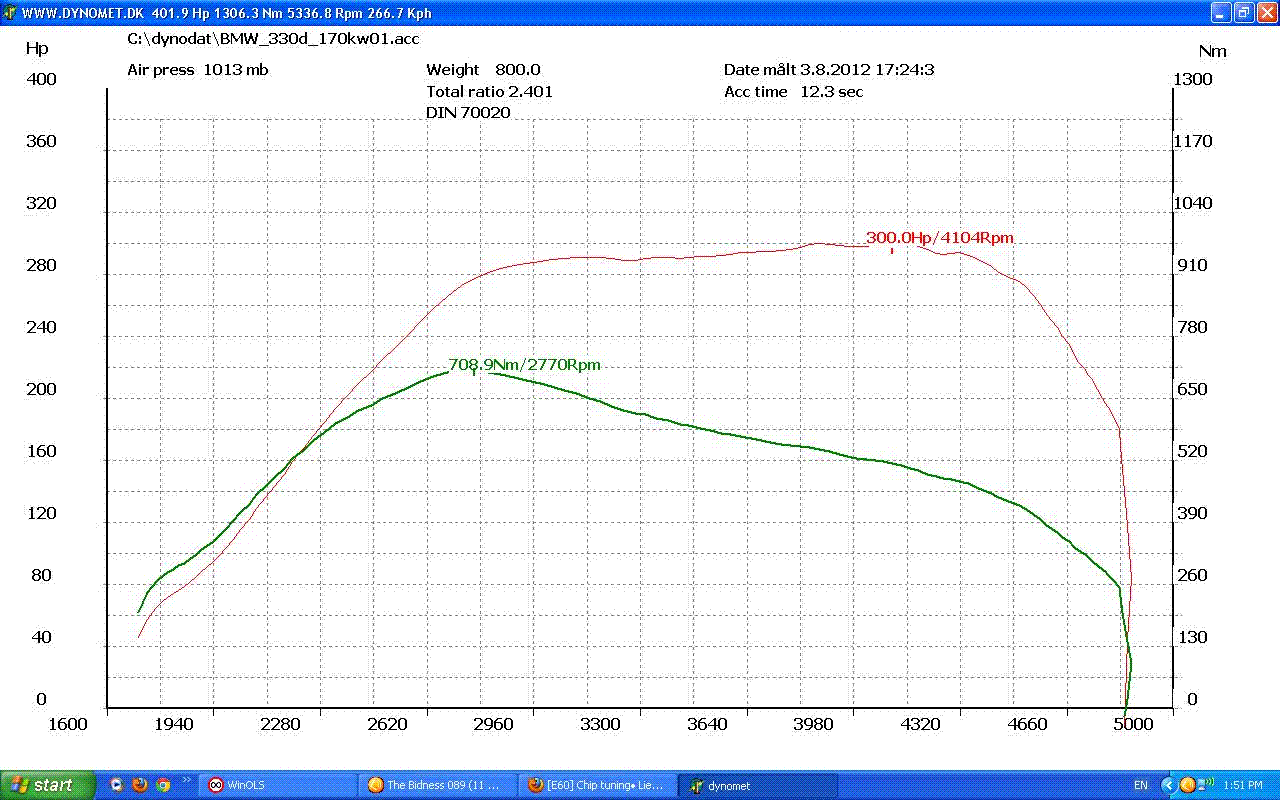
Task: Click the first quick launch icon
Action: point(117,785)
